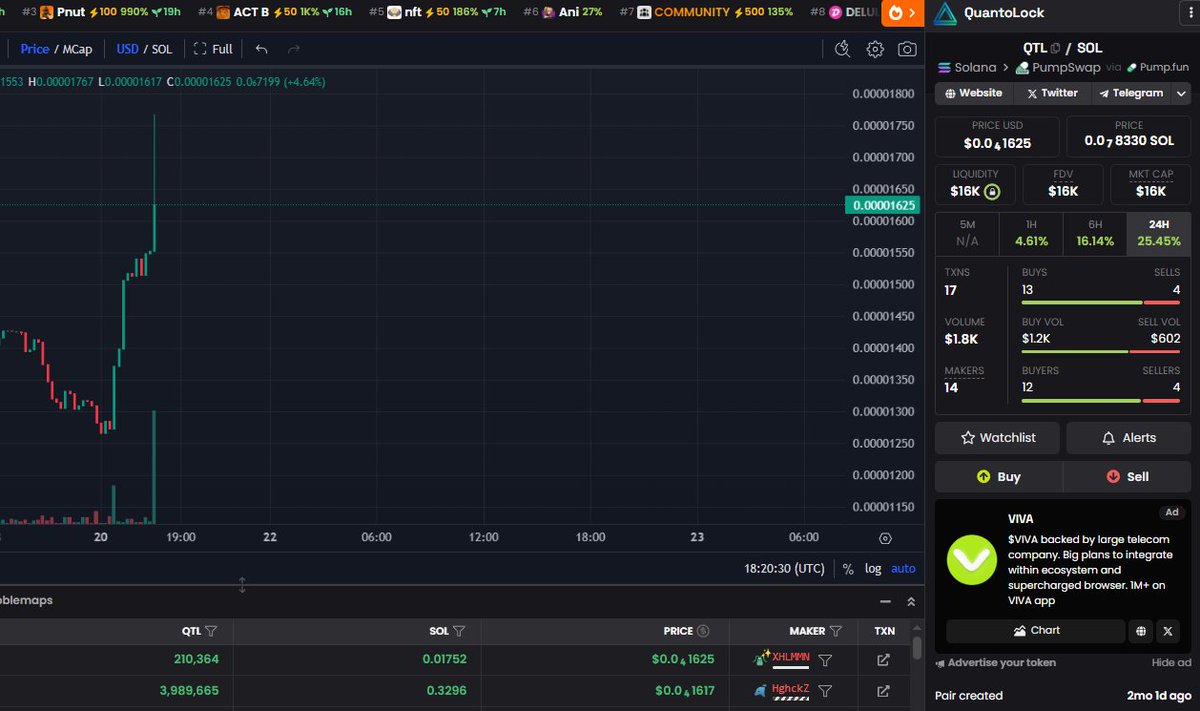Toggle Full screen chart mode
The image size is (1200, 711).
click(213, 49)
